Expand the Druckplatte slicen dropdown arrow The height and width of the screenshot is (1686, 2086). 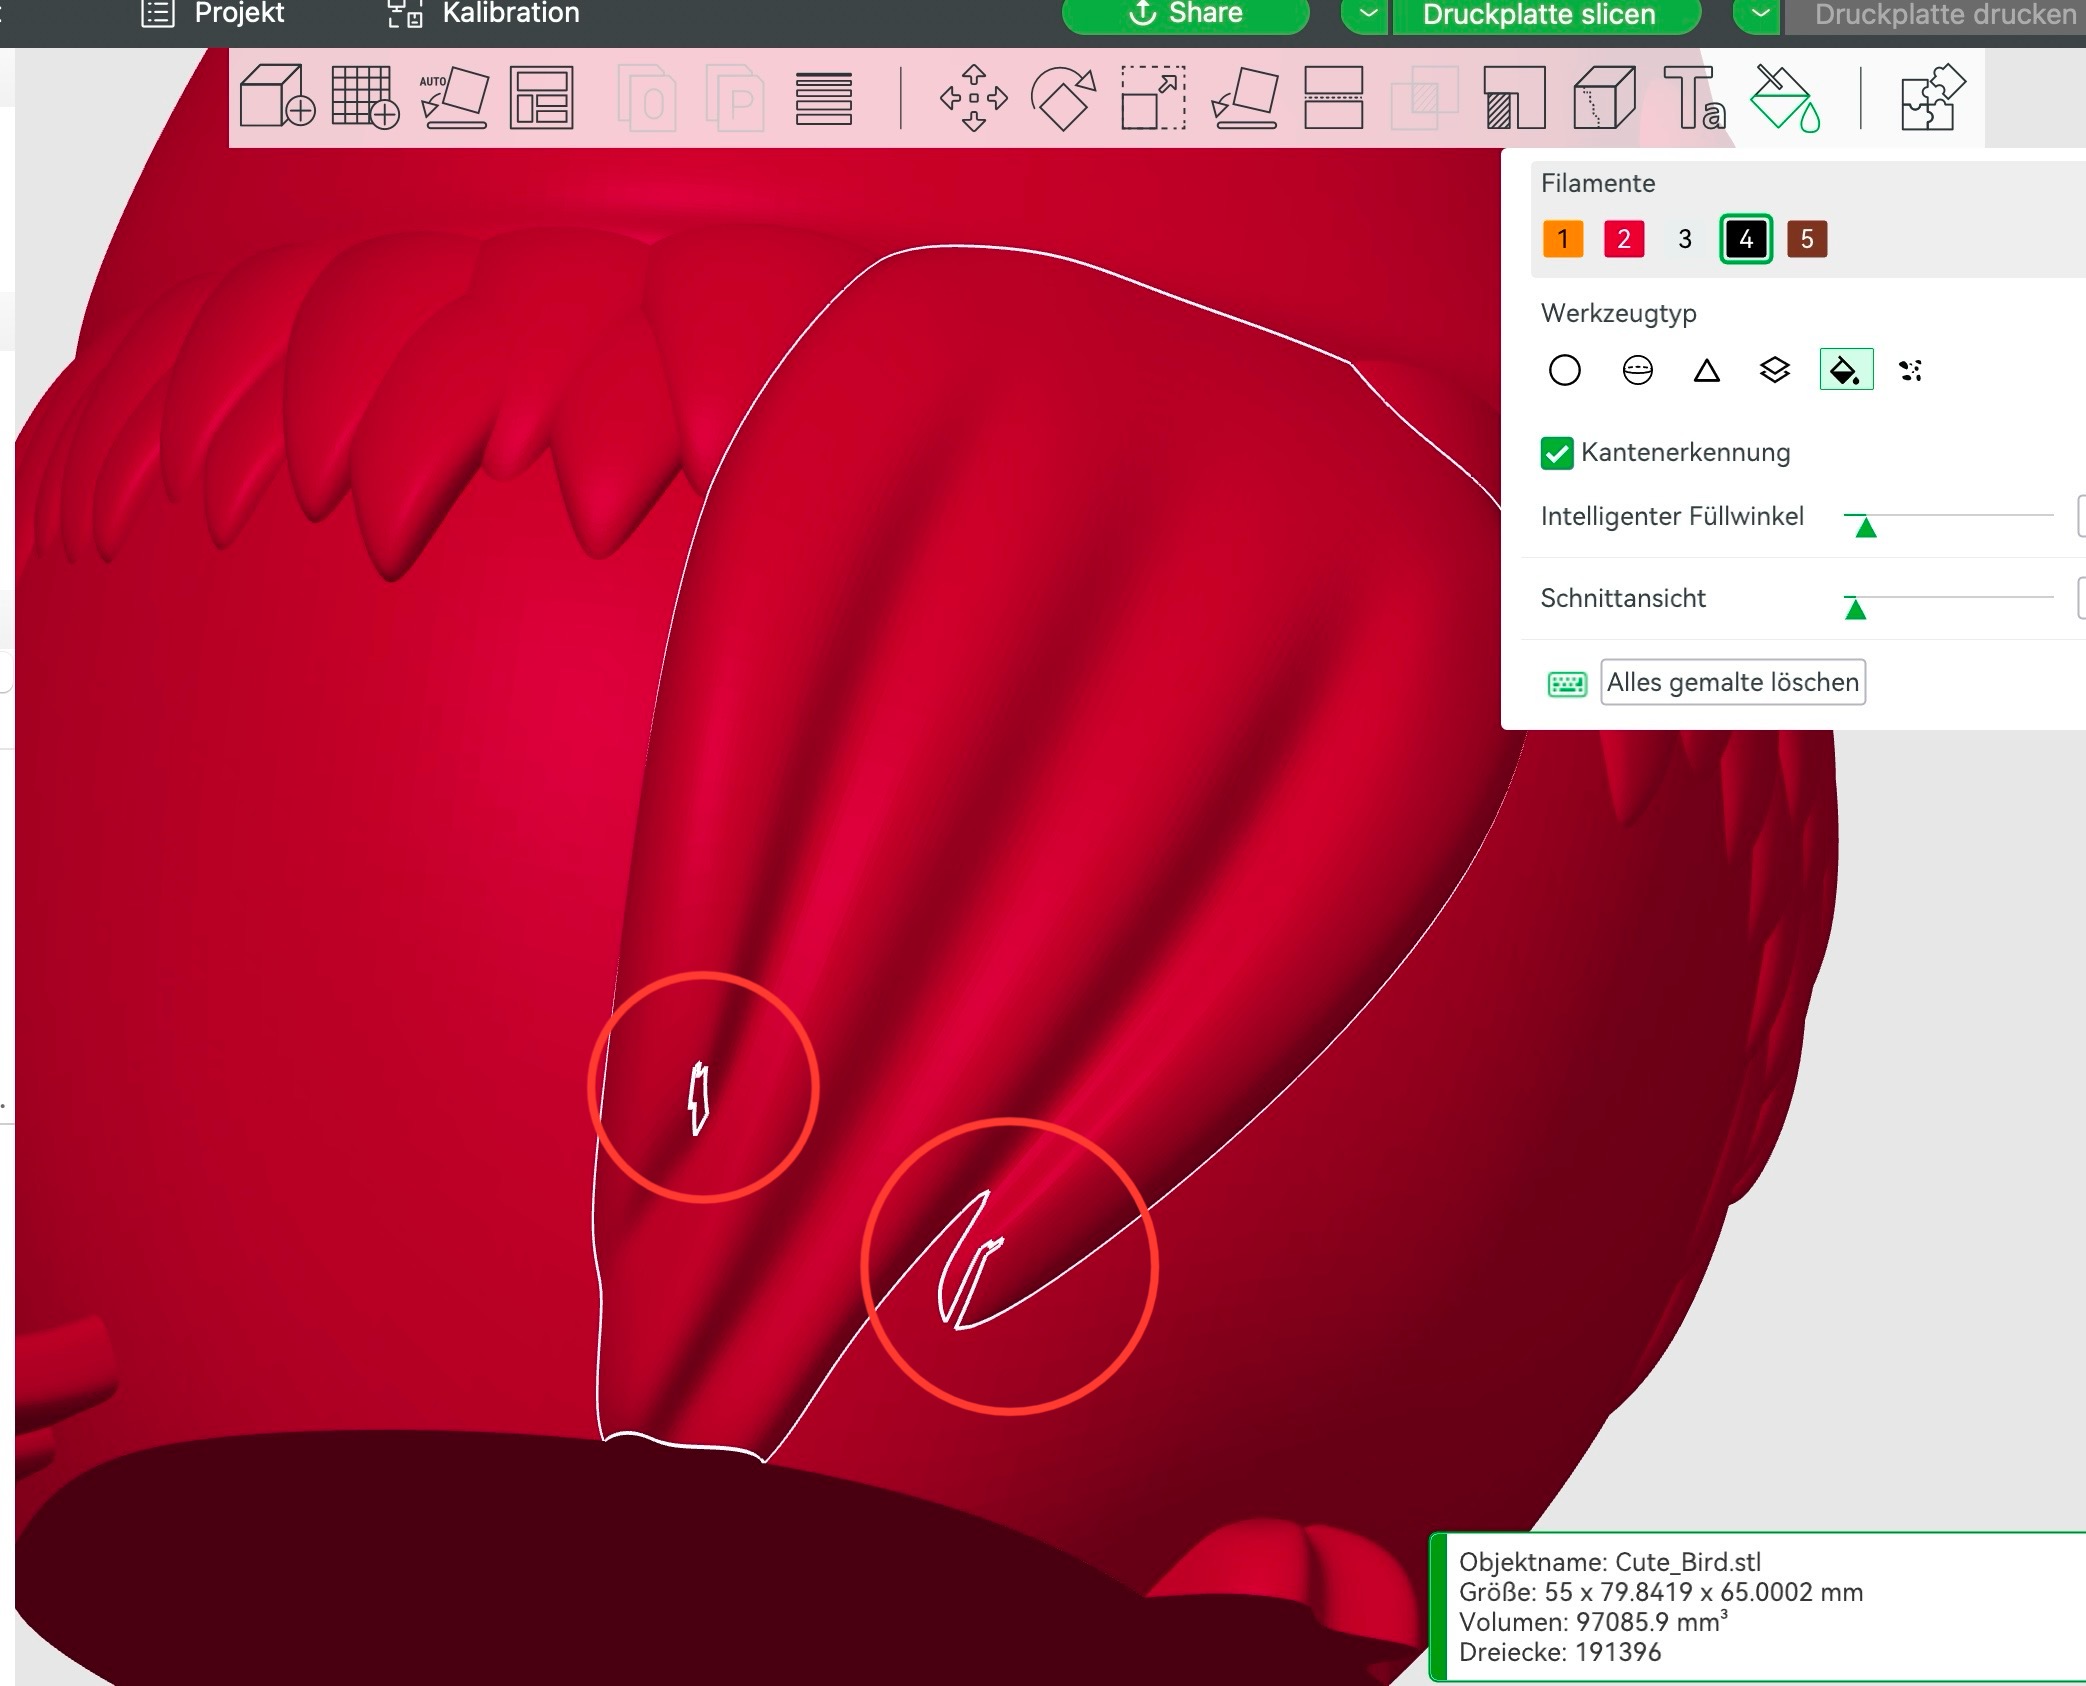click(1368, 14)
